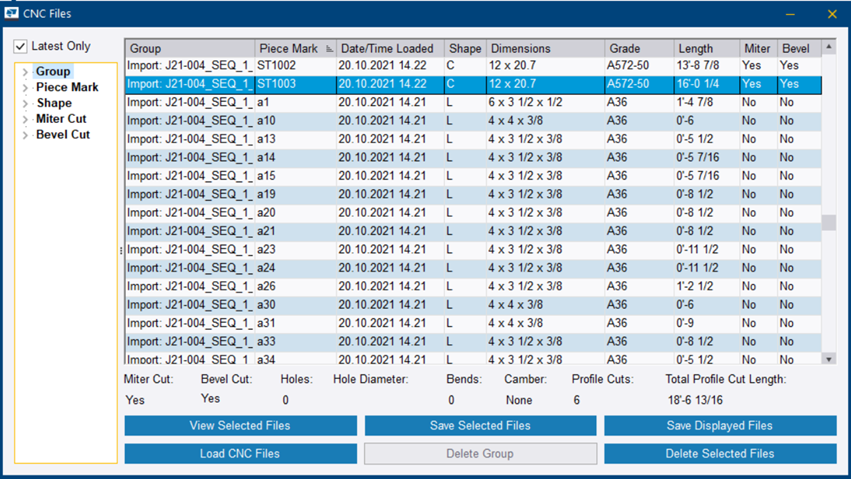Click the Load CNC Files button
This screenshot has width=851, height=479.
pyautogui.click(x=240, y=454)
